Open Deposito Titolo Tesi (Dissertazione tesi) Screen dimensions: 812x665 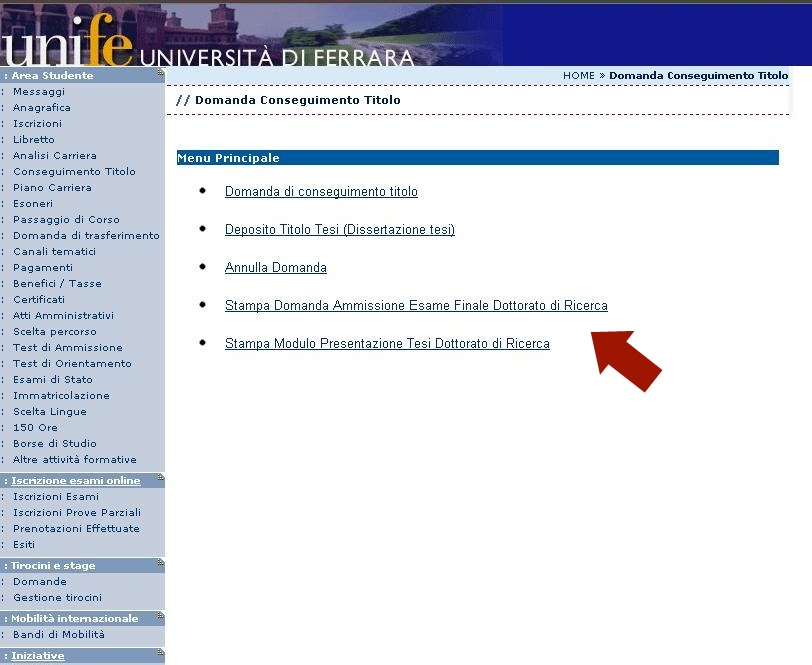[x=339, y=230]
